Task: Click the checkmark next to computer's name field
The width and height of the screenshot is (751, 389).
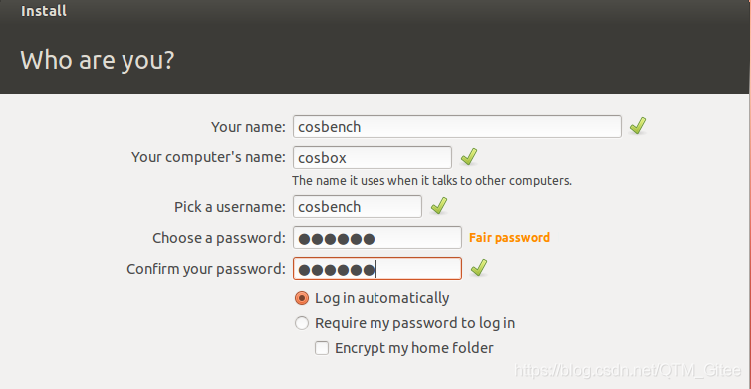Action: tap(468, 157)
